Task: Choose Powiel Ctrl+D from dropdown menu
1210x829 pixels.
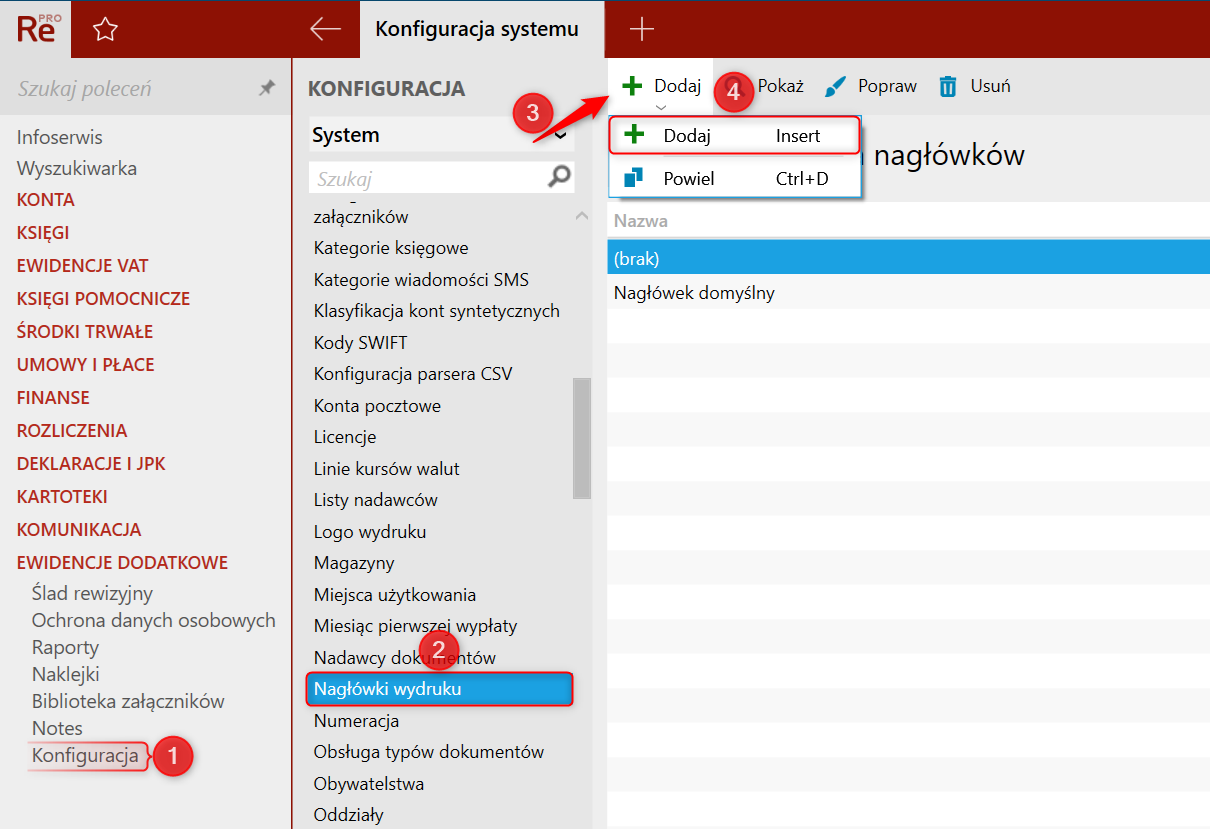Action: pyautogui.click(x=734, y=180)
